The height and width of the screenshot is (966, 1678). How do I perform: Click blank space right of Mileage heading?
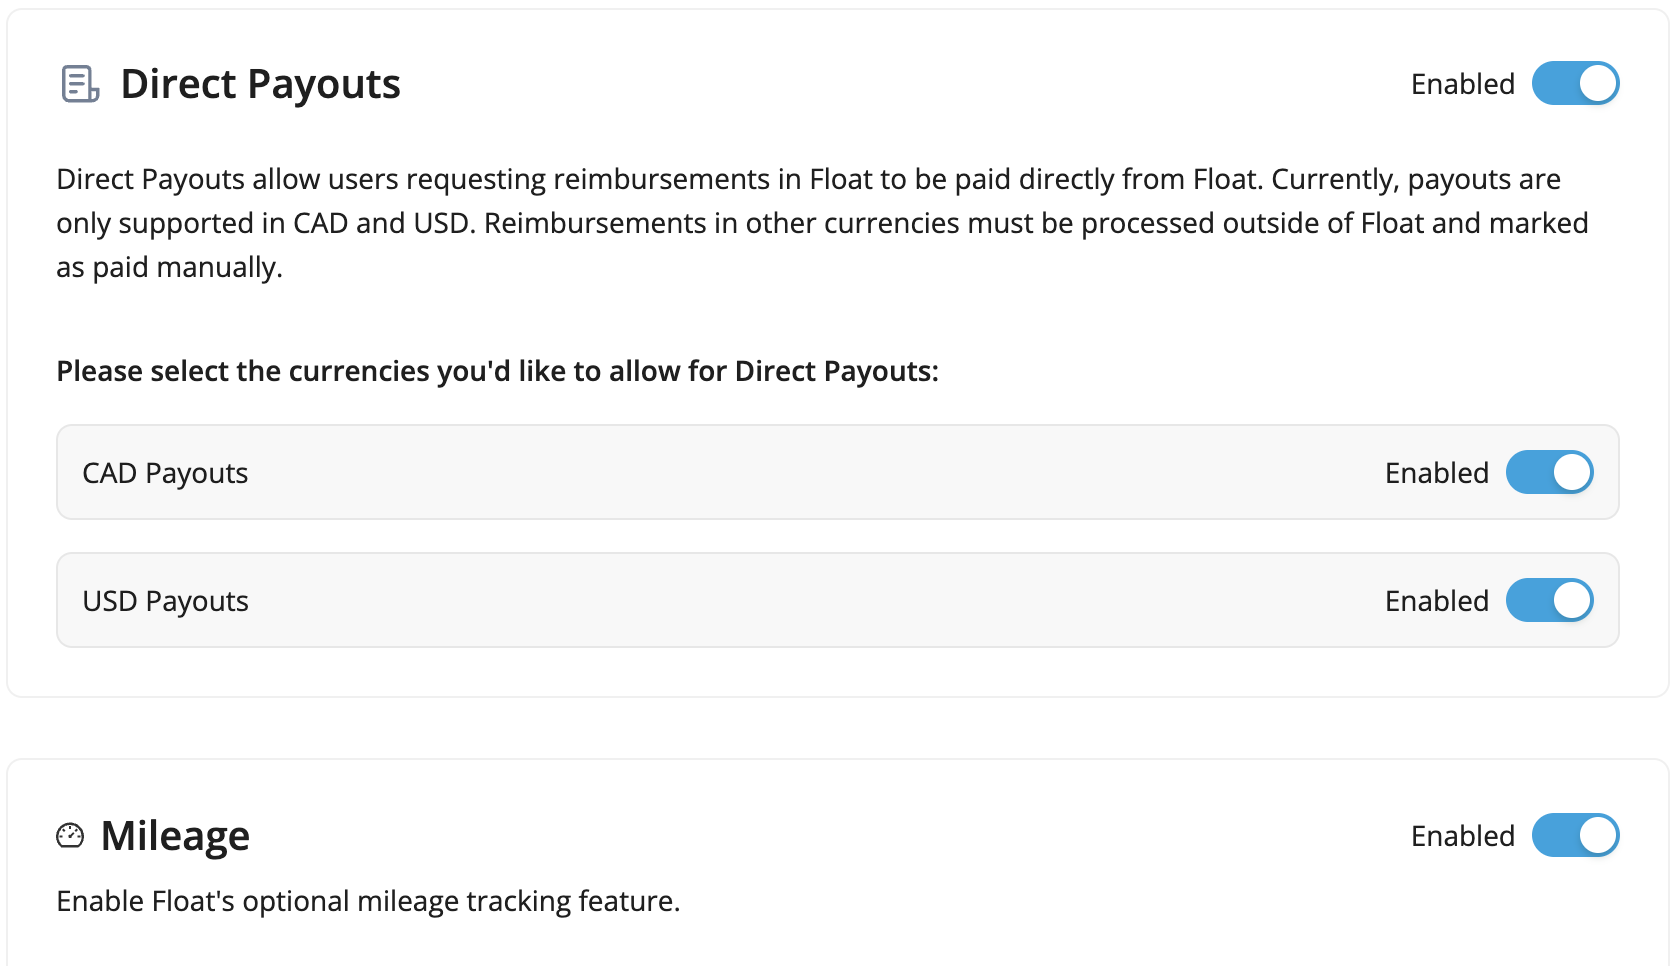(x=800, y=836)
